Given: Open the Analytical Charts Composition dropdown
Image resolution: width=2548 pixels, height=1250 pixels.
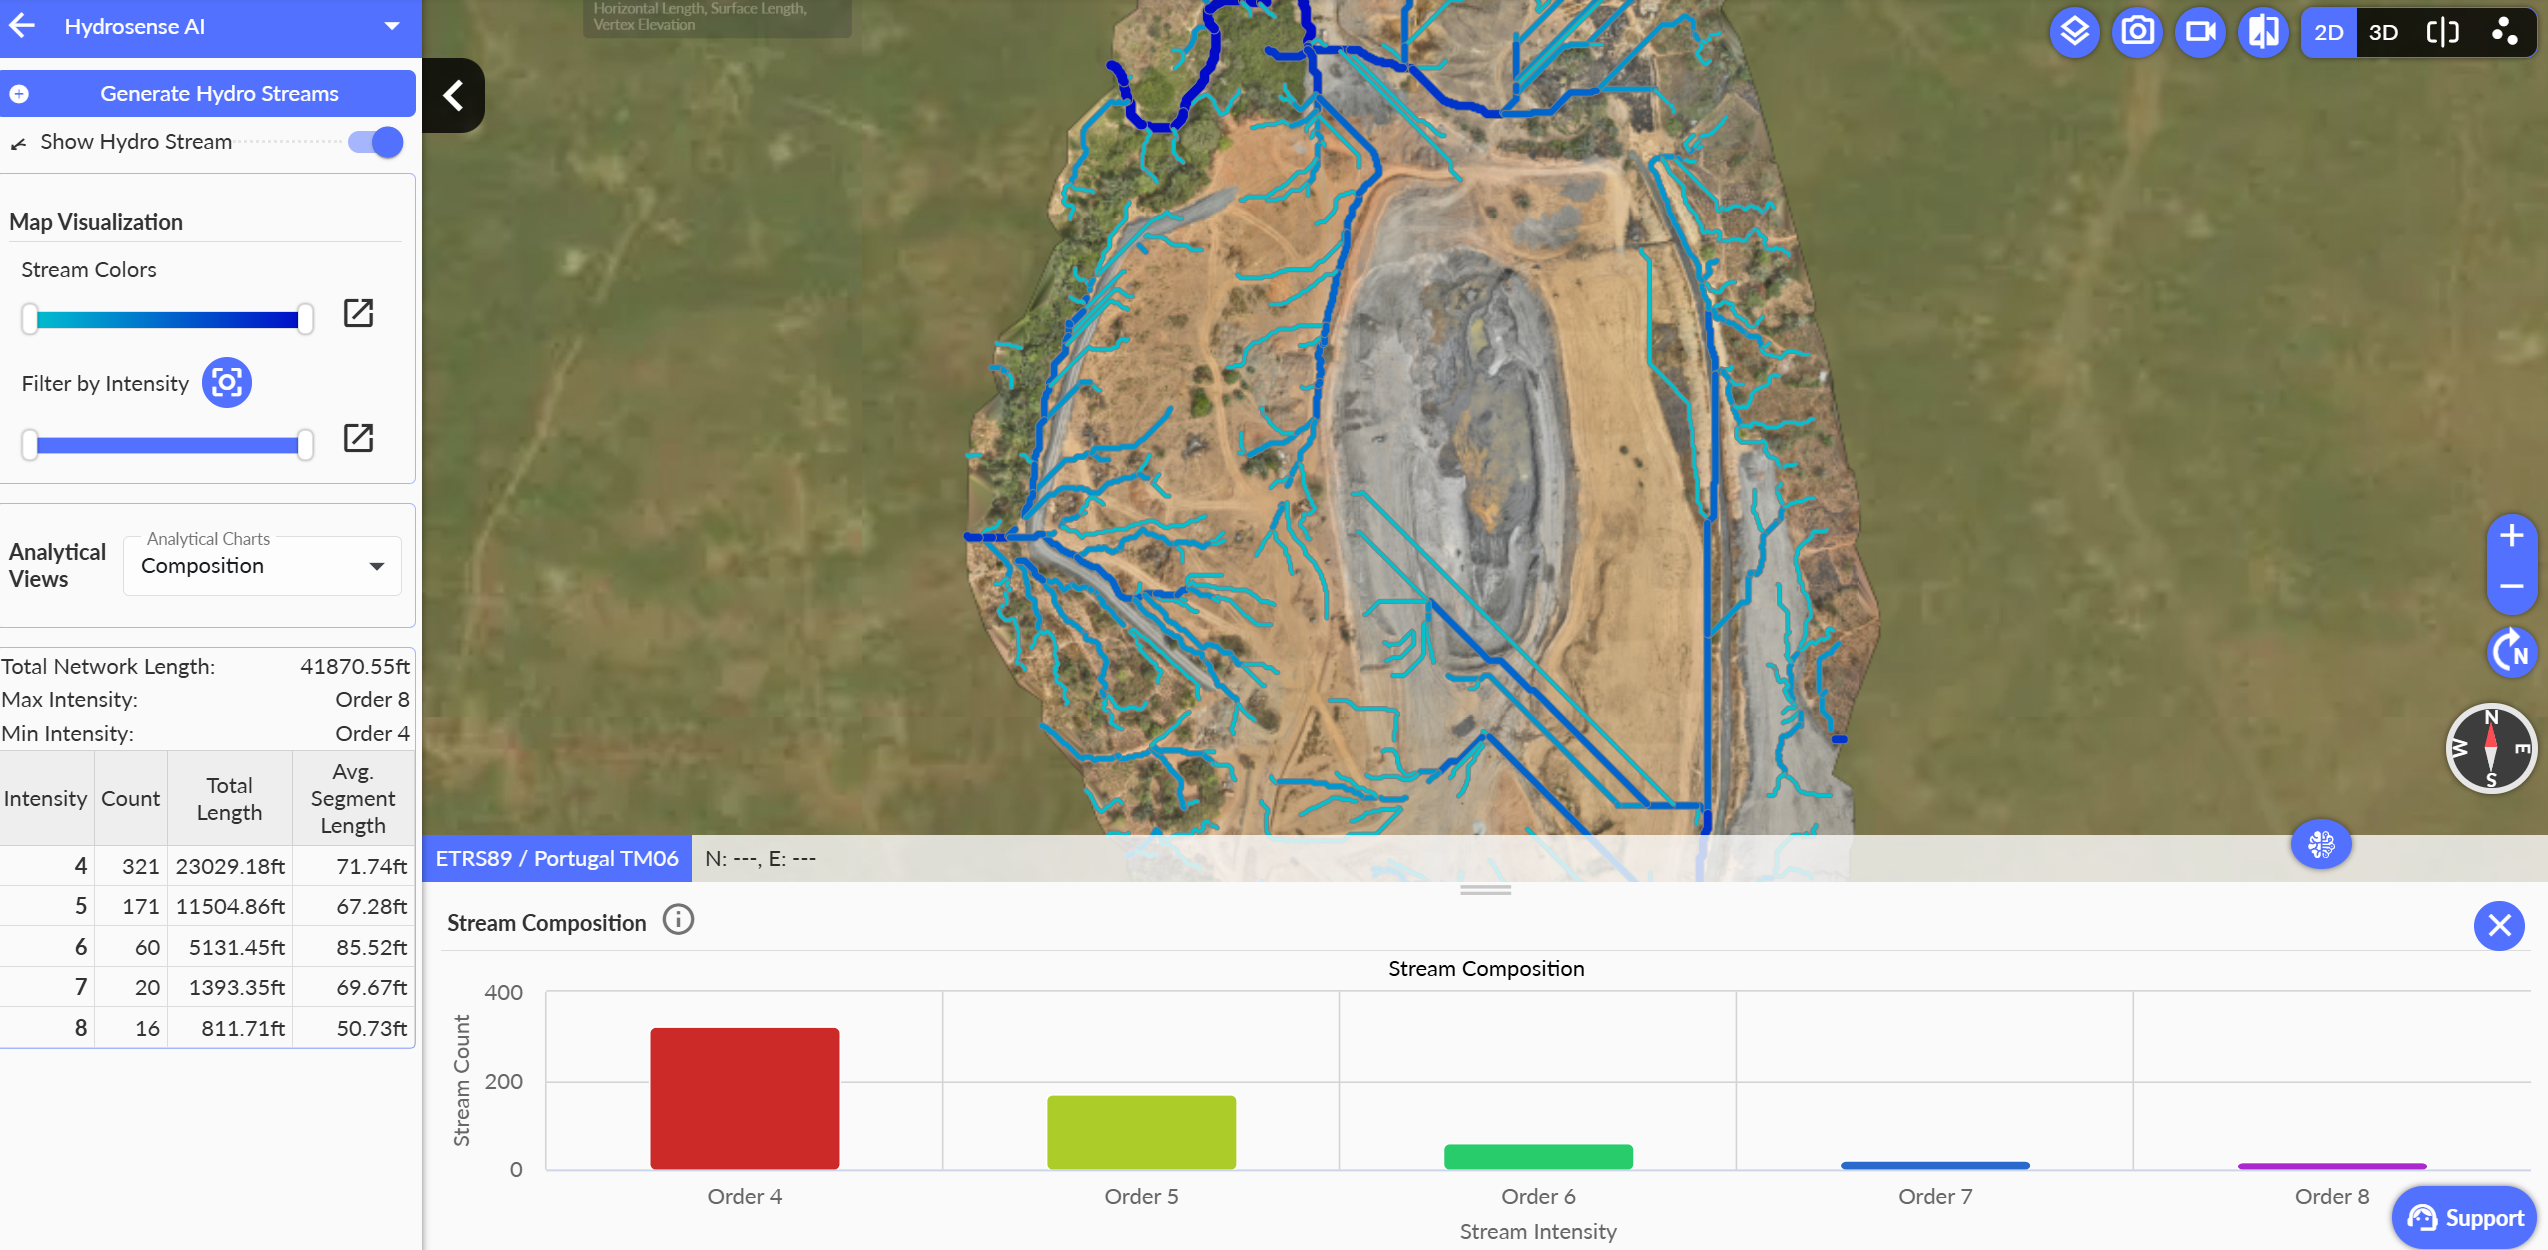Looking at the screenshot, I should coord(262,566).
